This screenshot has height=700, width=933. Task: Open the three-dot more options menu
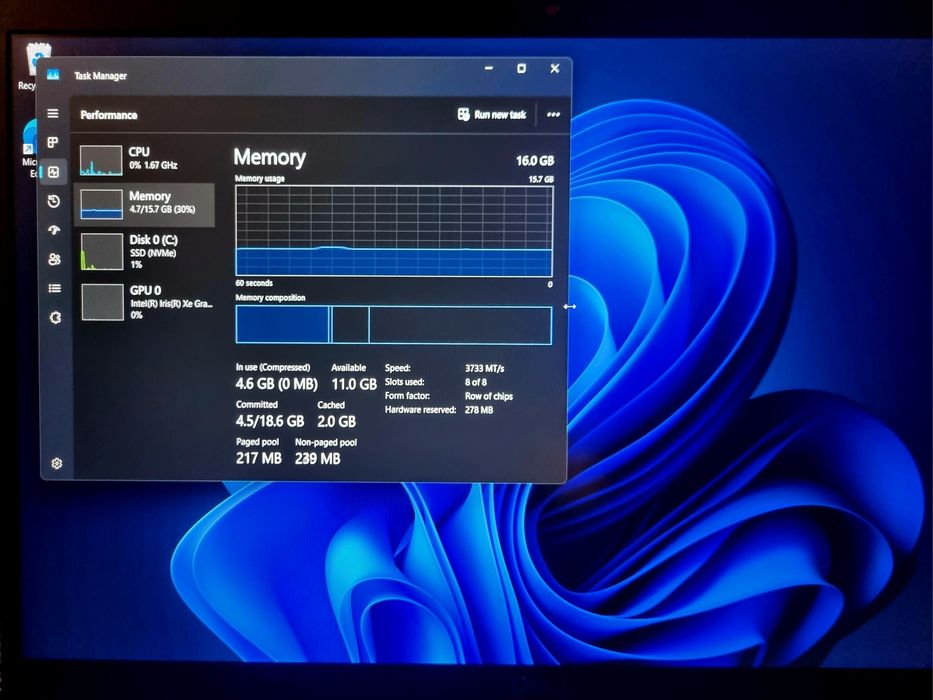[553, 114]
